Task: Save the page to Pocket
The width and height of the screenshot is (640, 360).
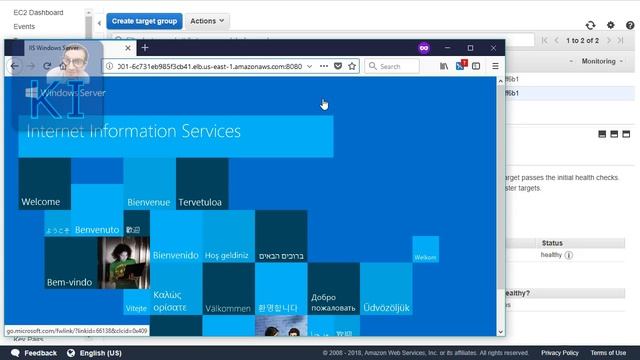Action: [x=338, y=66]
